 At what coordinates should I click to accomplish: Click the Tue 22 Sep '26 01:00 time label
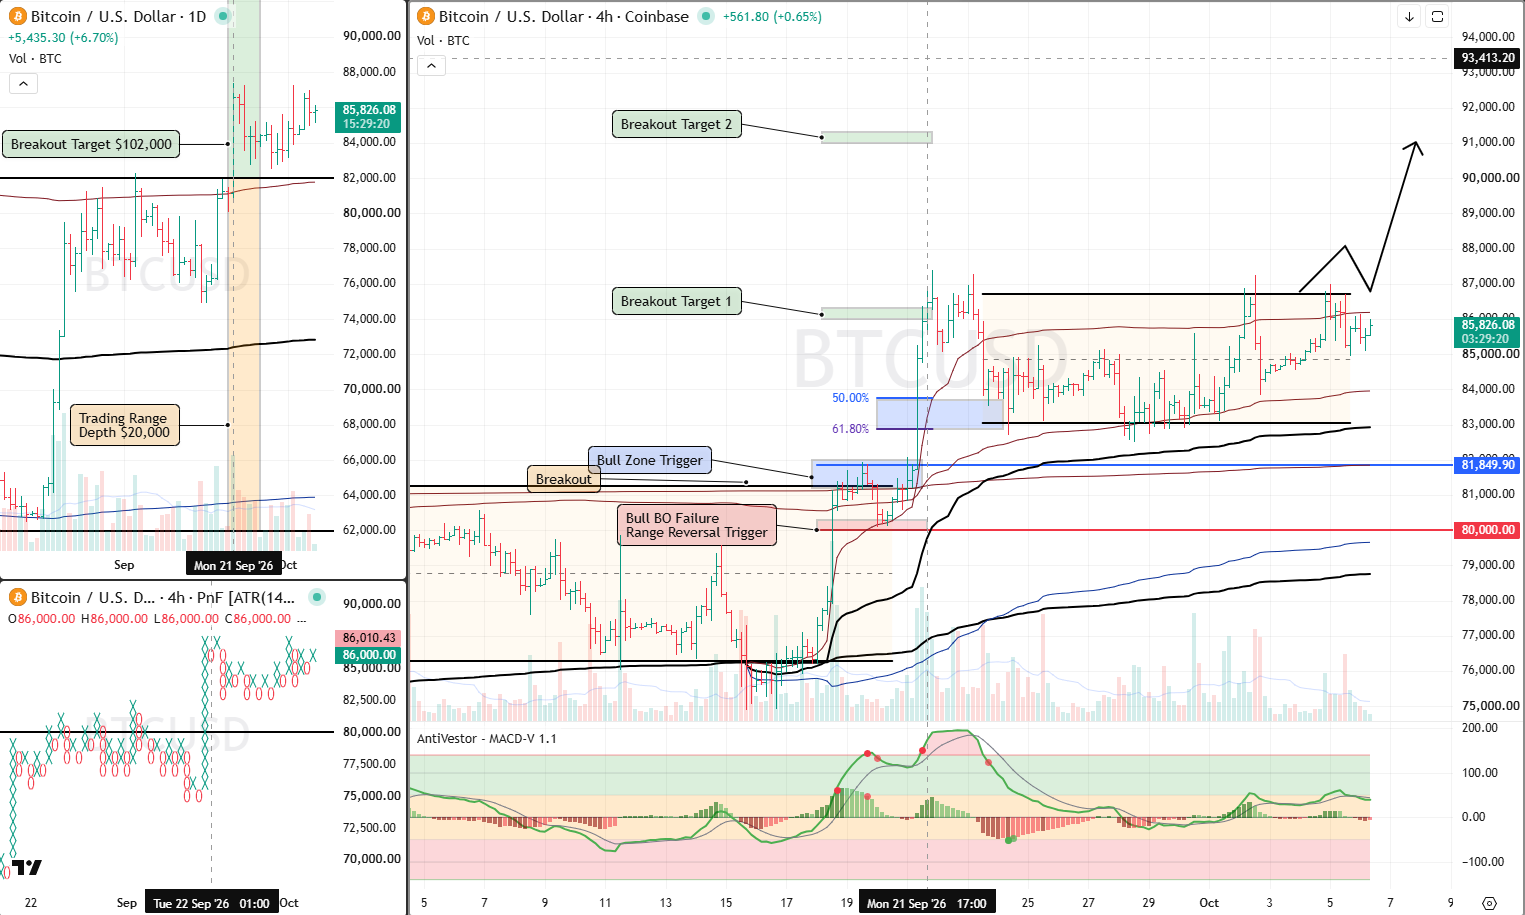211,903
